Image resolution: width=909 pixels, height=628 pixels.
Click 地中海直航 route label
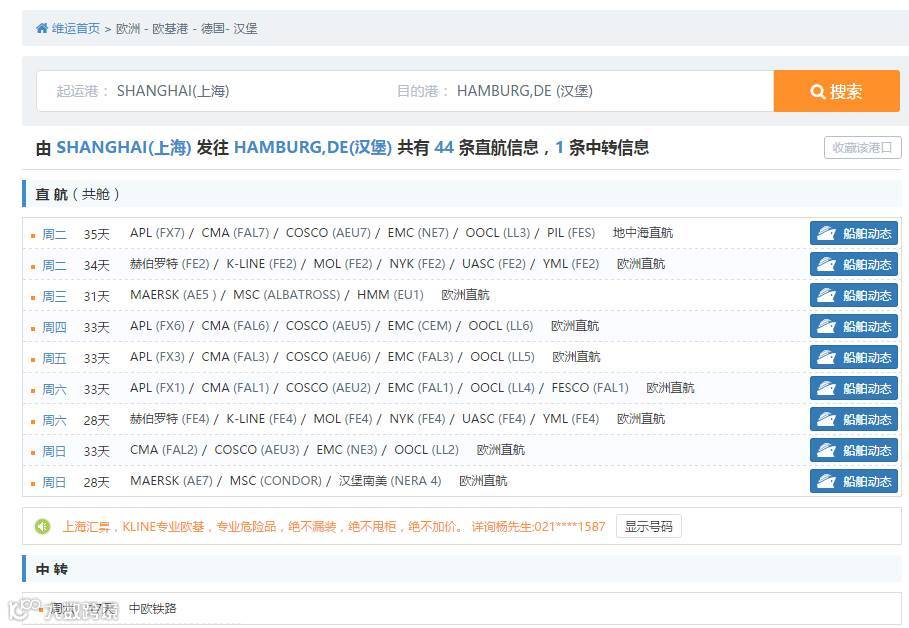tap(643, 233)
